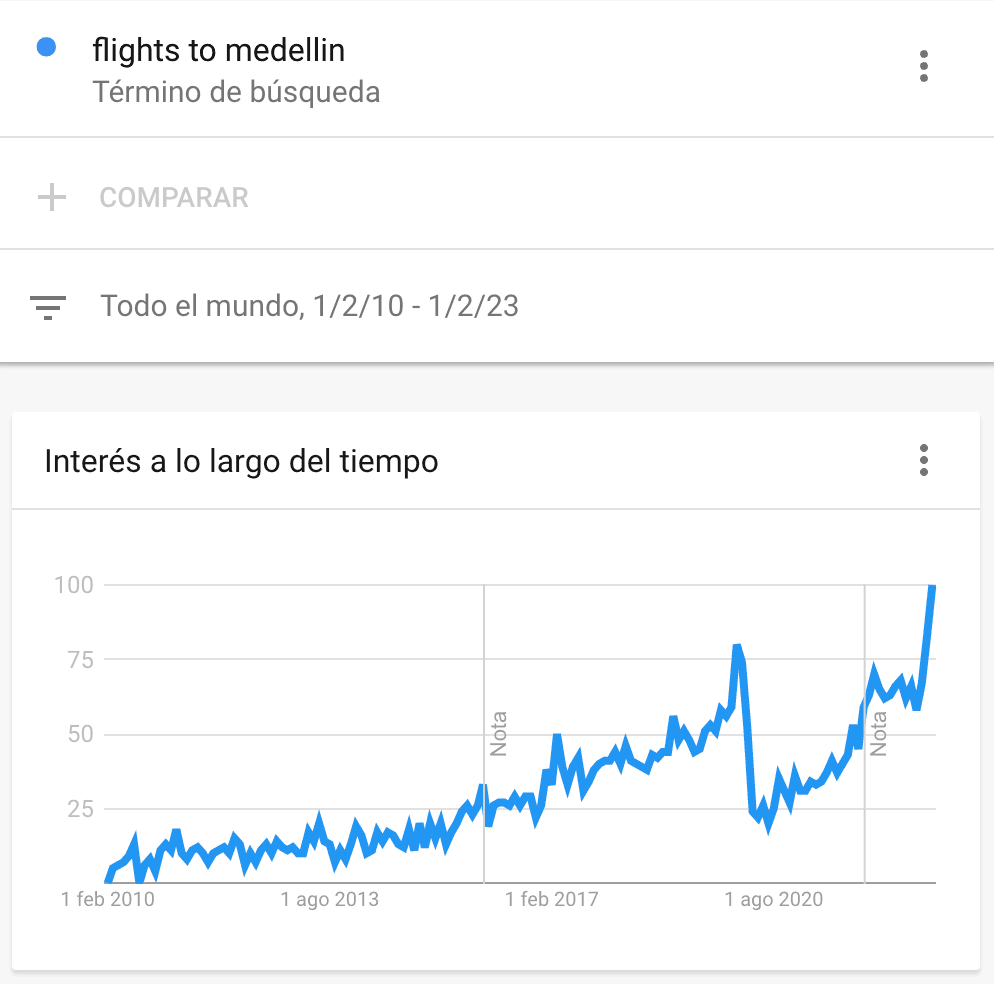Open the Todo el mundo date range filter
Image resolution: width=994 pixels, height=984 pixels.
click(309, 306)
